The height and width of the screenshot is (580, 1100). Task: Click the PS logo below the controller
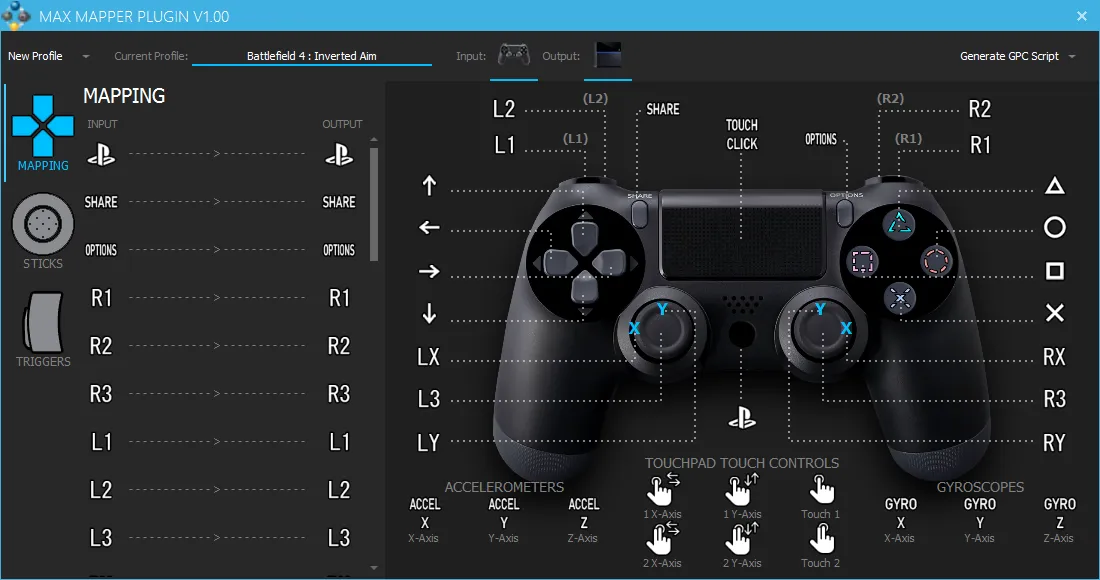742,419
